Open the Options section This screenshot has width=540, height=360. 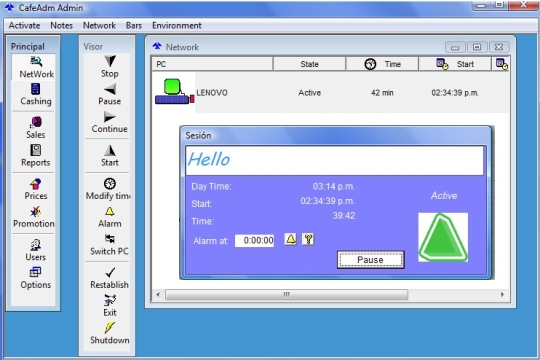(x=35, y=278)
